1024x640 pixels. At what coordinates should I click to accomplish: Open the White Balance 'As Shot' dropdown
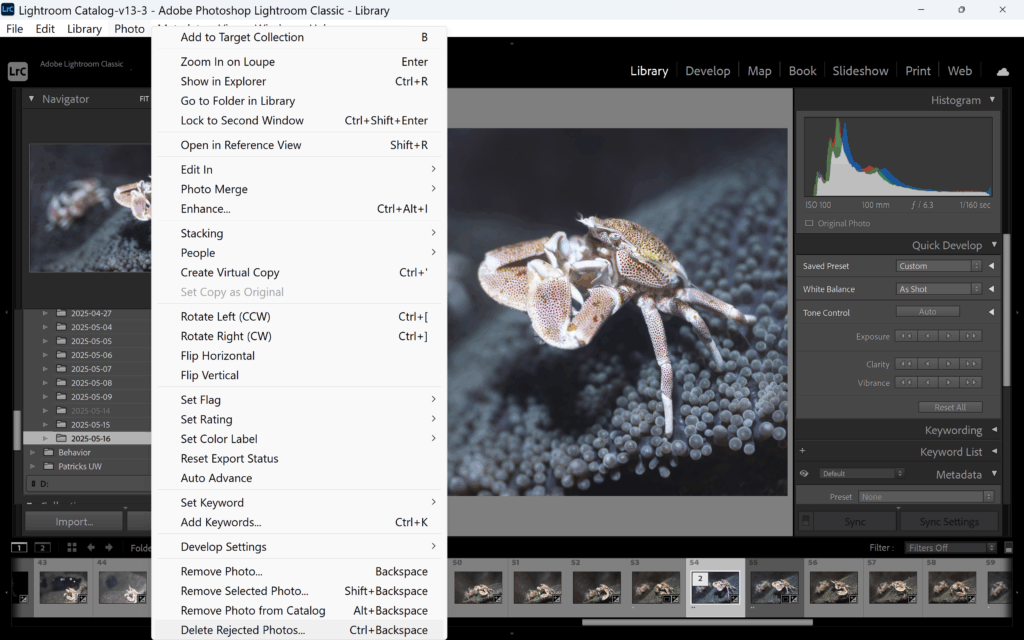click(x=938, y=289)
